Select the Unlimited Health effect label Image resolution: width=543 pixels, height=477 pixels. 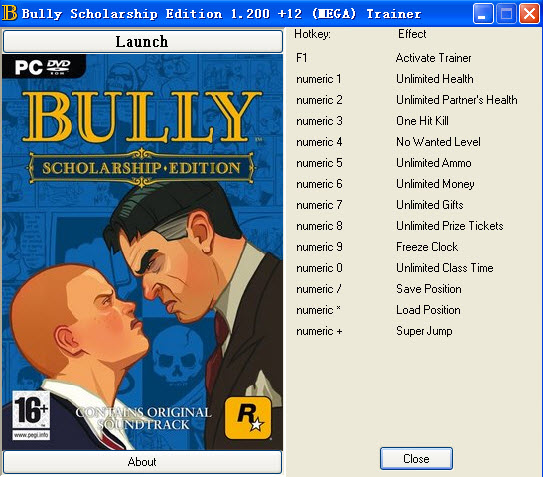coord(435,79)
